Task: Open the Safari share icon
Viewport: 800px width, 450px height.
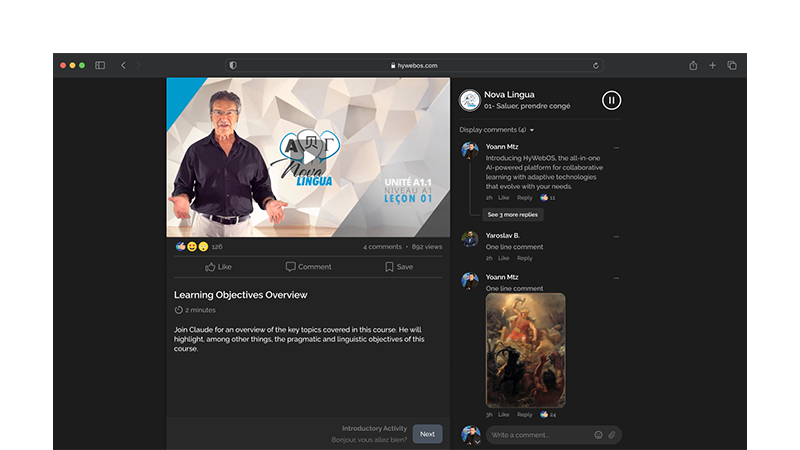Action: pyautogui.click(x=693, y=65)
